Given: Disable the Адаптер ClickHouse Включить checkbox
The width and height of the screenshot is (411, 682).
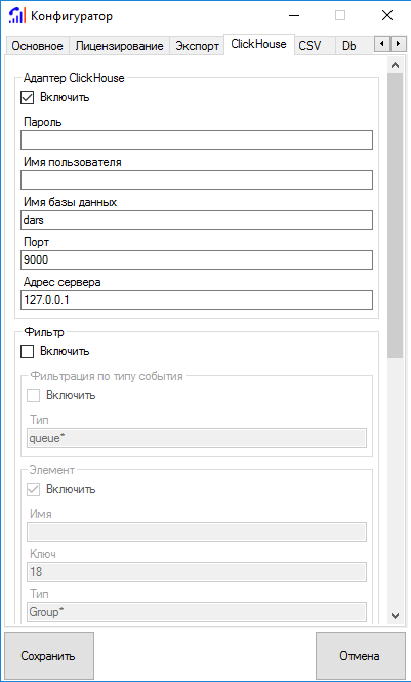Looking at the screenshot, I should tap(27, 97).
